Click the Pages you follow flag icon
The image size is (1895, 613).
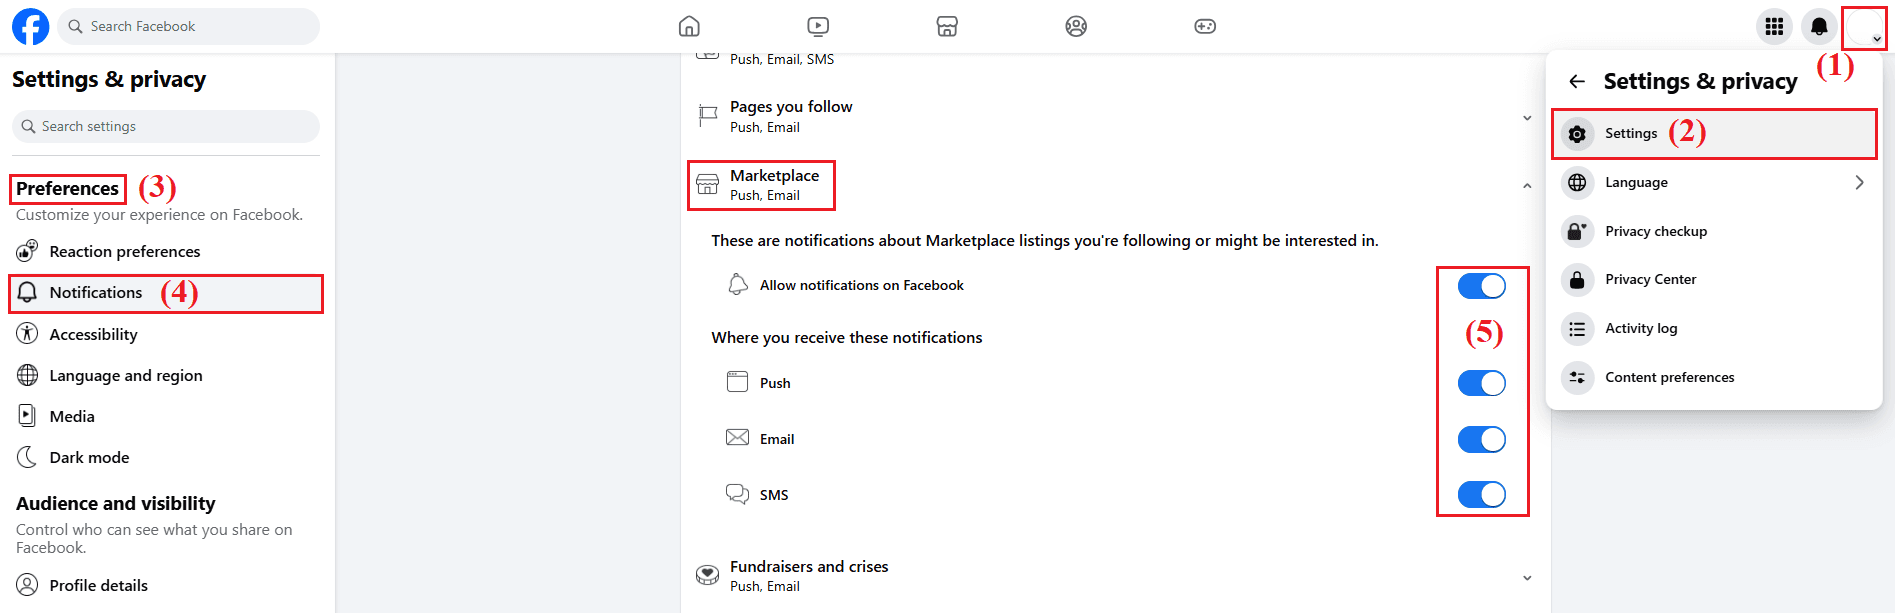pos(707,116)
